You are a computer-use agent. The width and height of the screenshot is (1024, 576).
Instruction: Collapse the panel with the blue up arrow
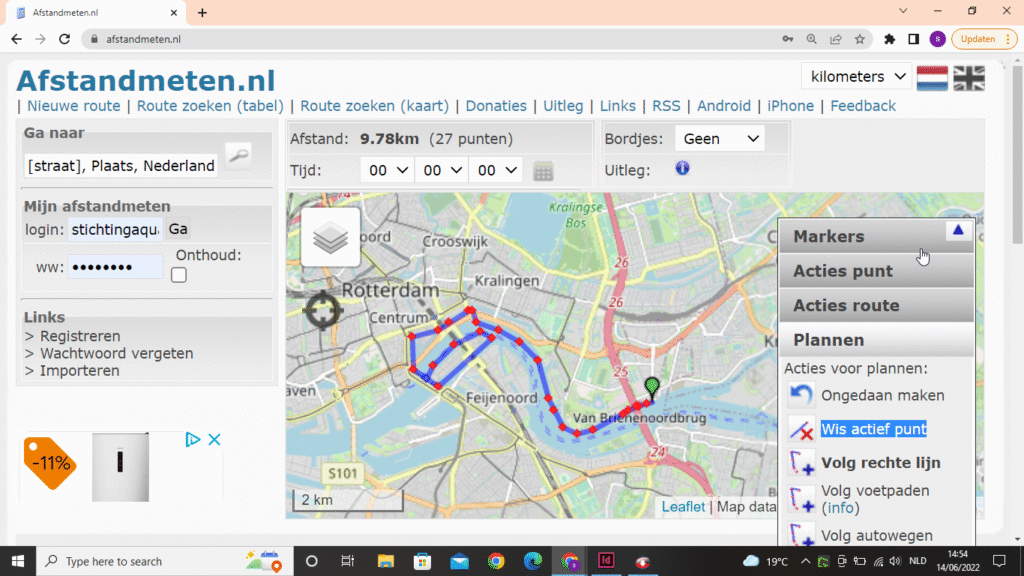click(958, 231)
